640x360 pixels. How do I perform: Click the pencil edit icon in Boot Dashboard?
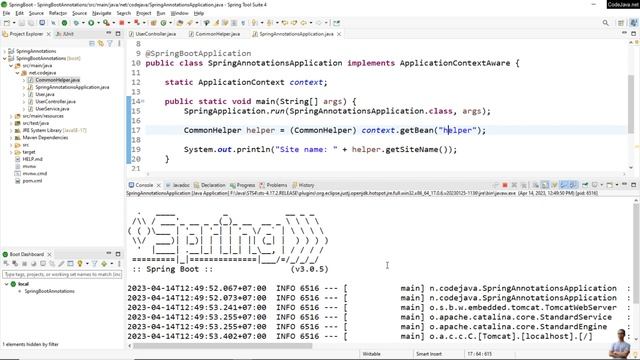(x=61, y=264)
